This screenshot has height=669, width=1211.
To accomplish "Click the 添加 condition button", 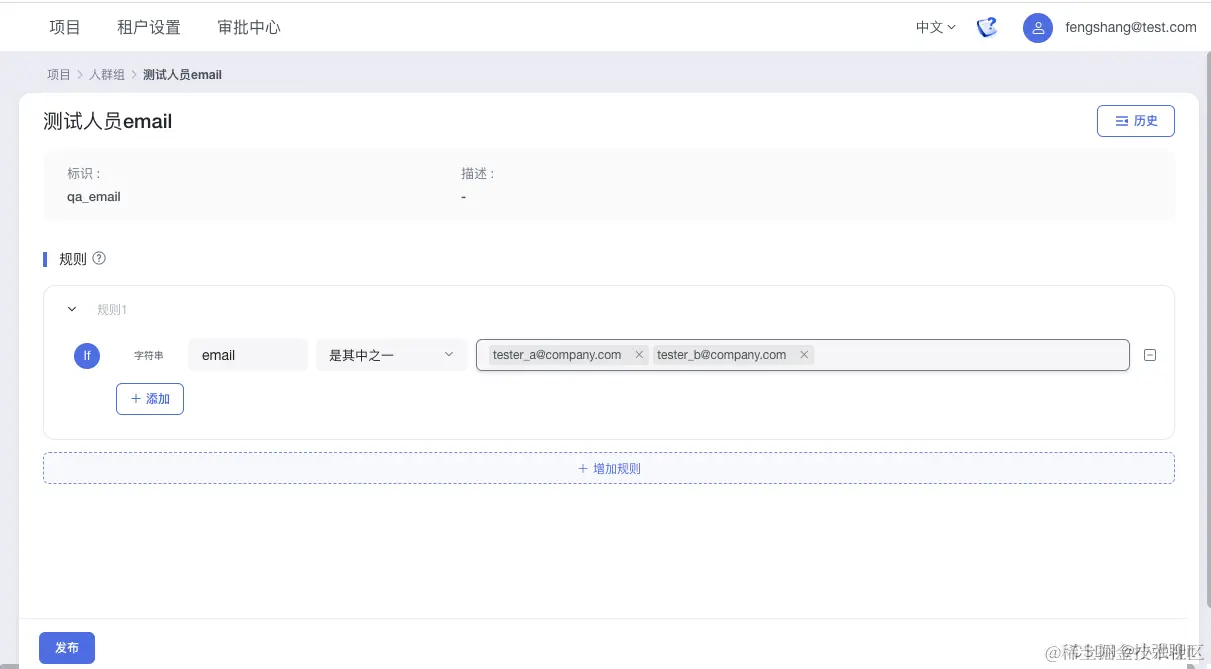I will [150, 399].
